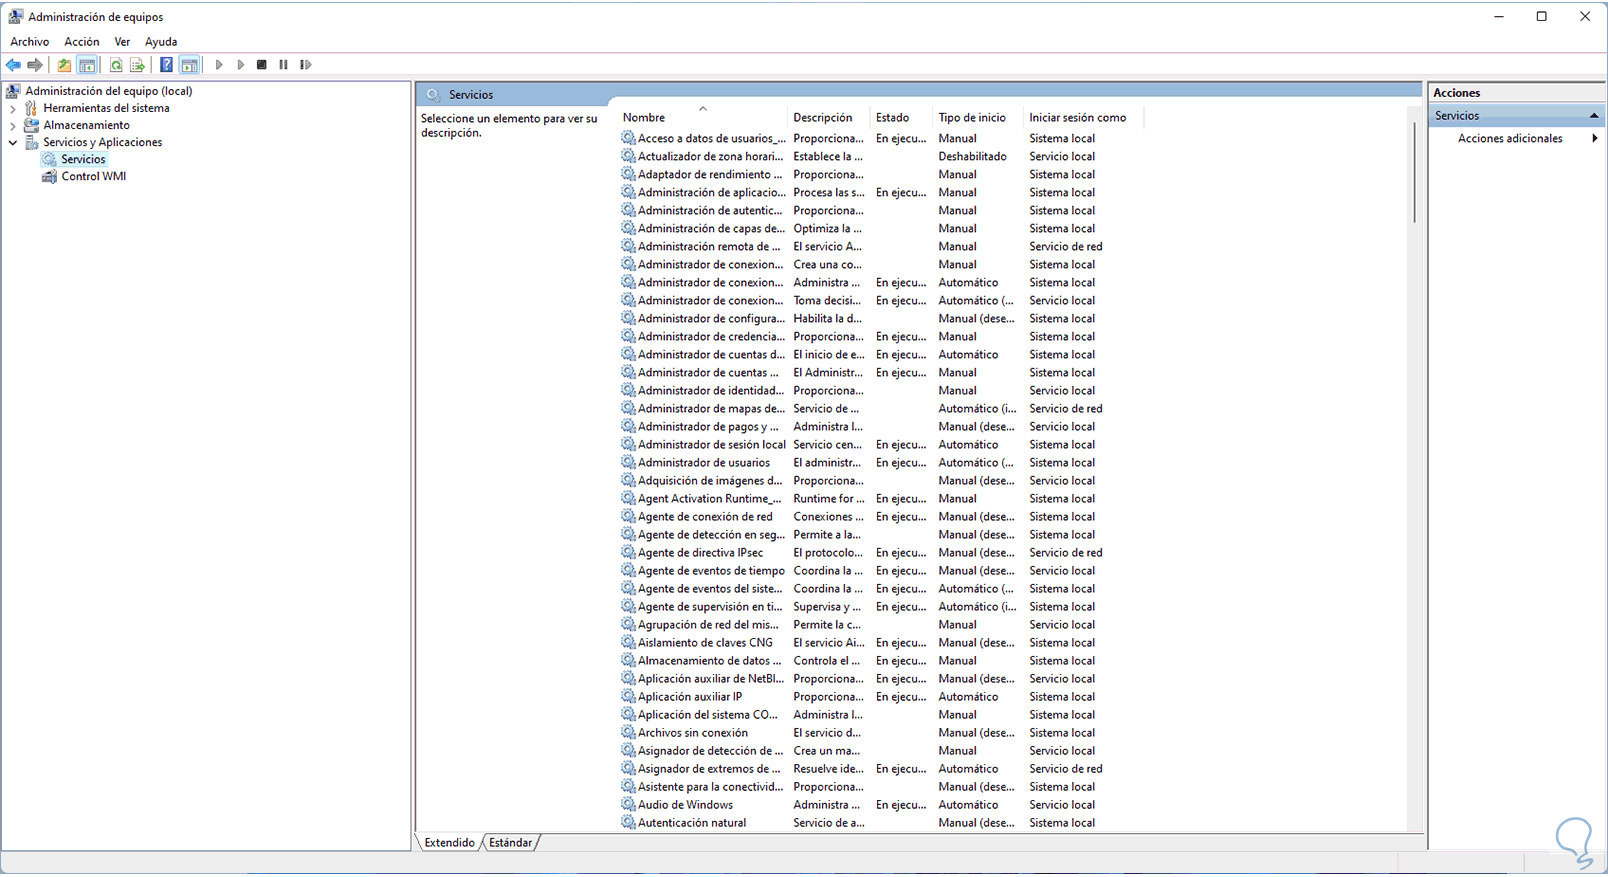Select Control WMI in the tree
Image resolution: width=1608 pixels, height=877 pixels.
(93, 176)
